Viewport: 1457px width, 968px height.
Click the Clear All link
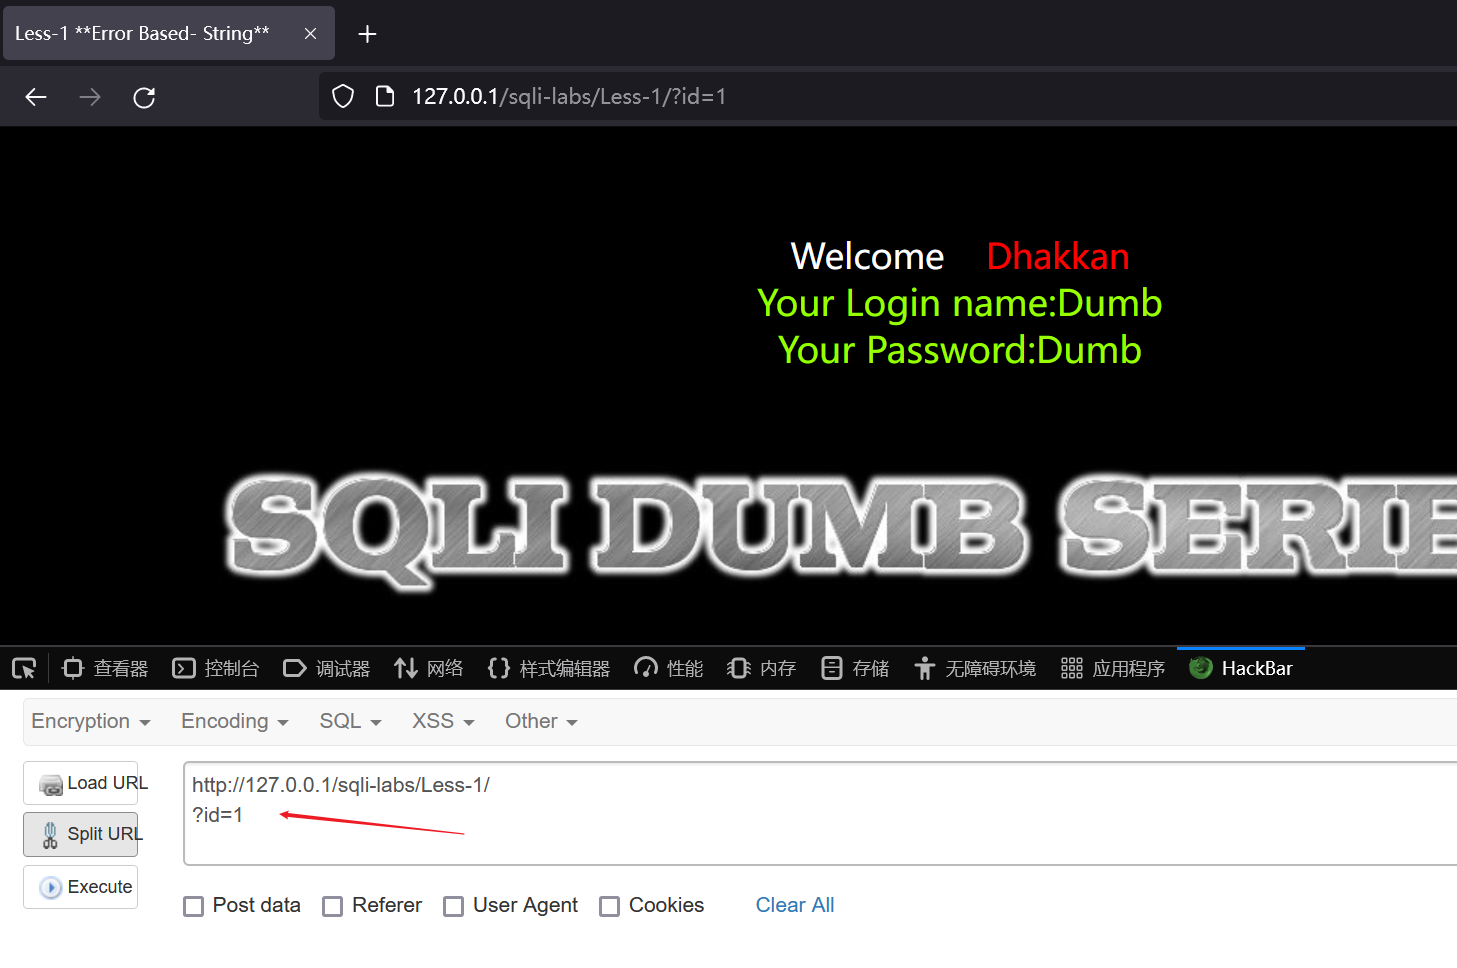tap(794, 905)
